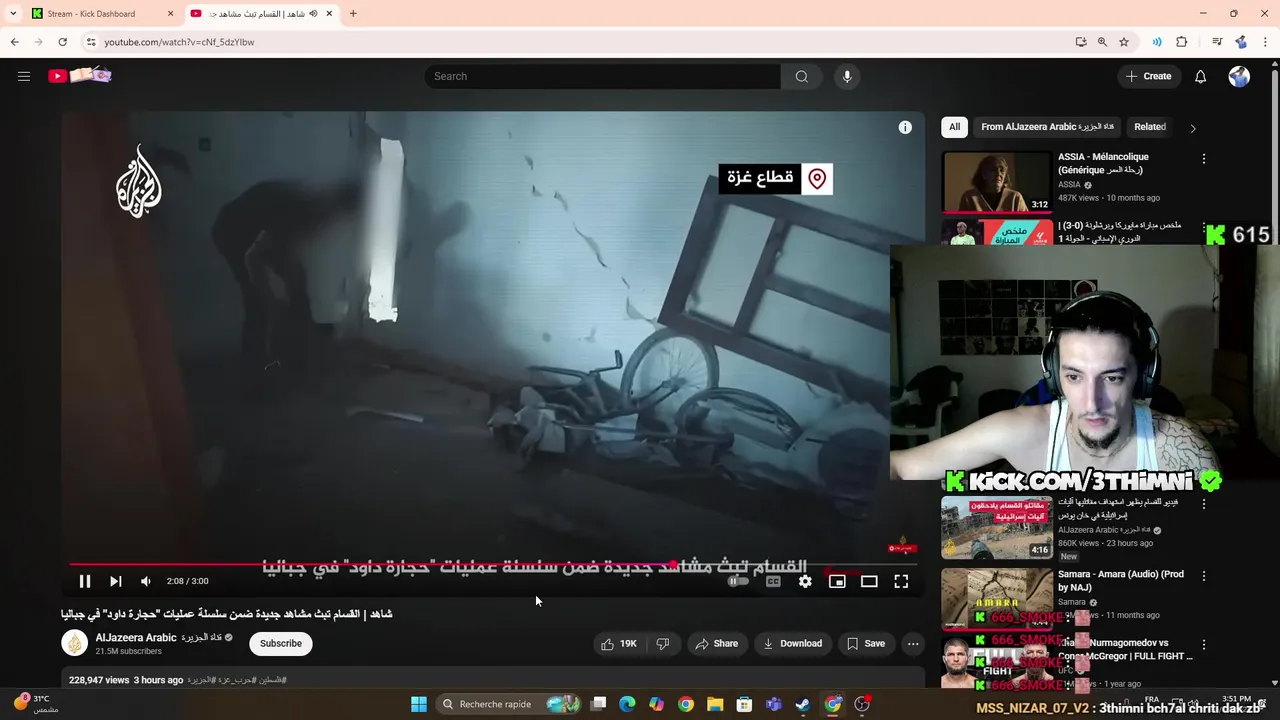Like the video with 19K likes
This screenshot has height=720, width=1280.
619,644
